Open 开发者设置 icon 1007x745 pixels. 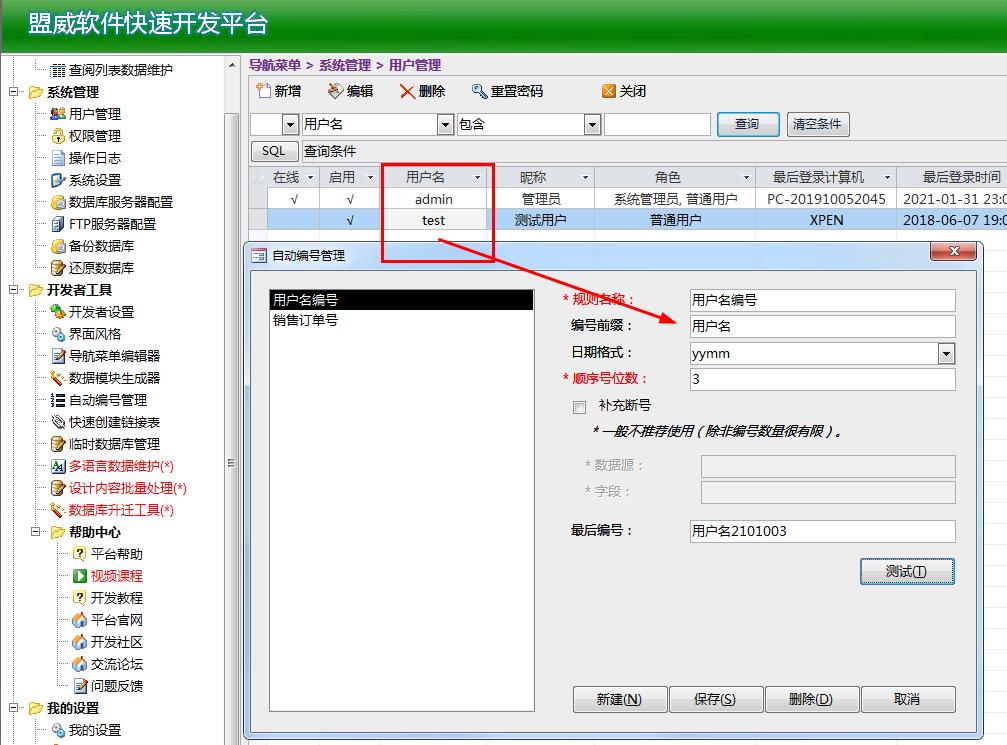coord(58,312)
